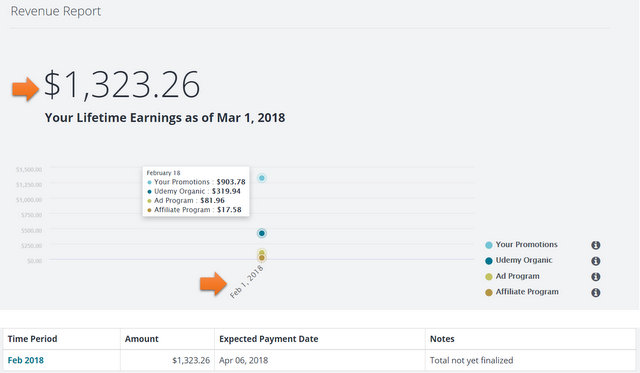Toggle Affiliate Program legend series
The height and width of the screenshot is (373, 640).
coord(522,292)
